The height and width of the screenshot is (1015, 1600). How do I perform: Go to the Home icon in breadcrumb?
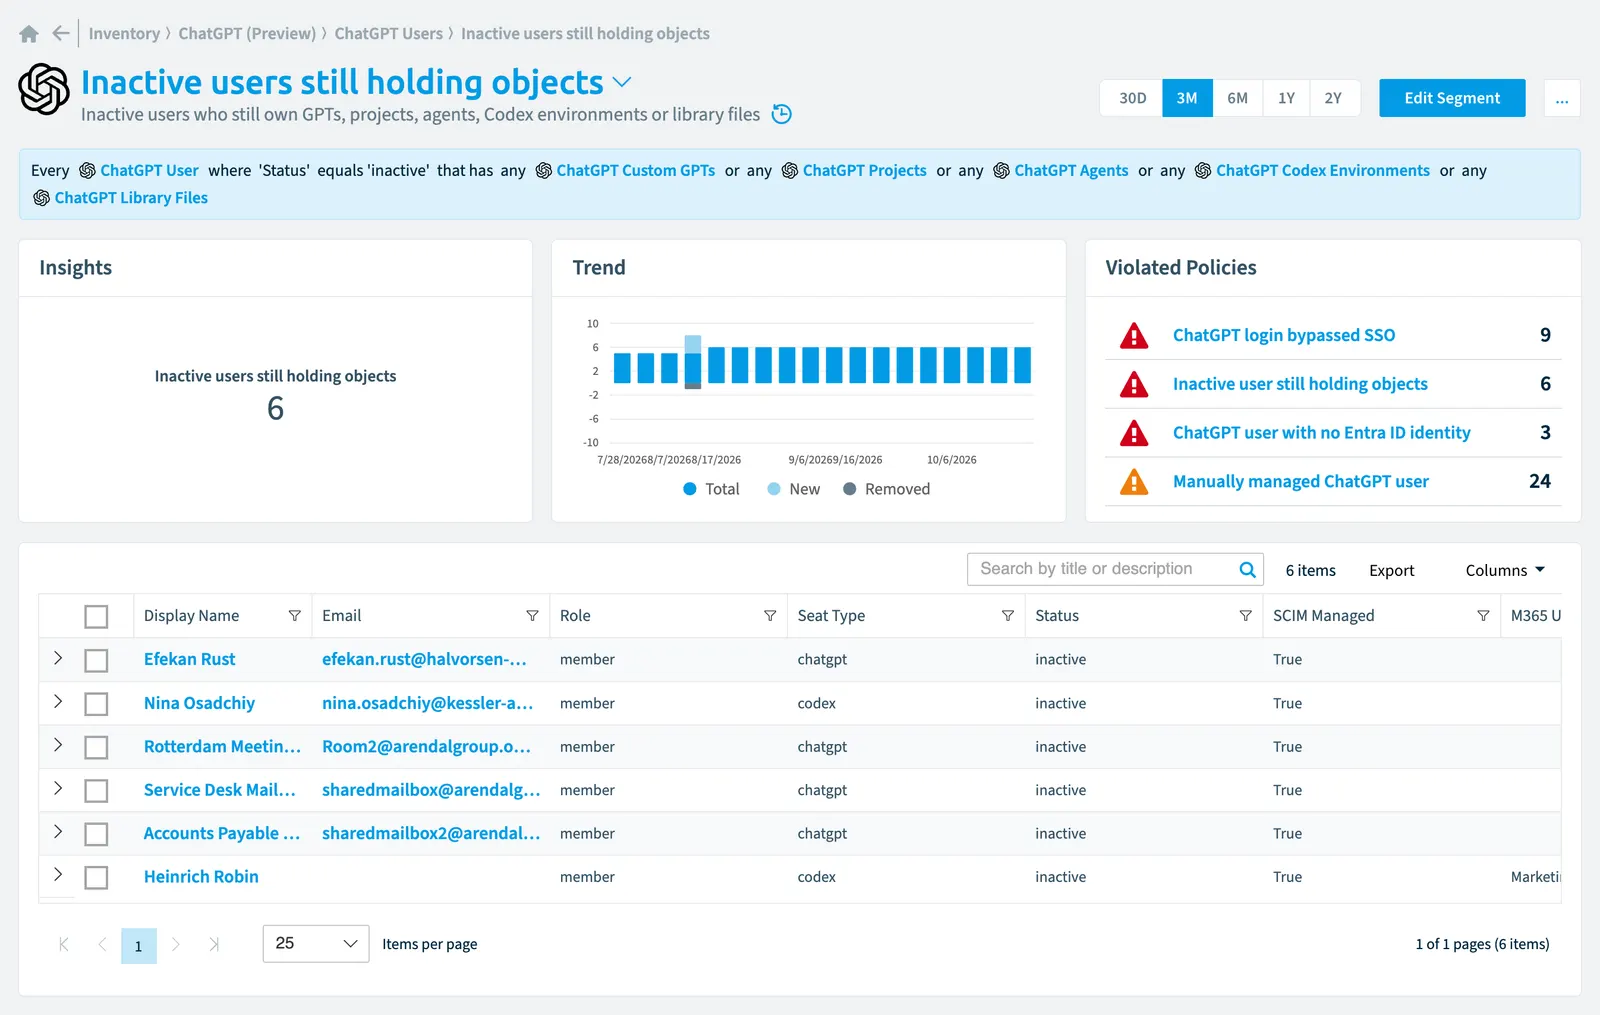[29, 34]
